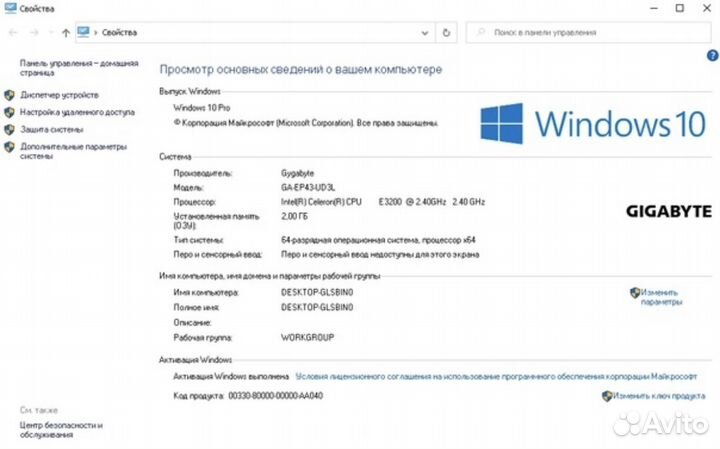Select computer name DESKTOP-GLSBINO in Имя компьютера row

tap(317, 292)
